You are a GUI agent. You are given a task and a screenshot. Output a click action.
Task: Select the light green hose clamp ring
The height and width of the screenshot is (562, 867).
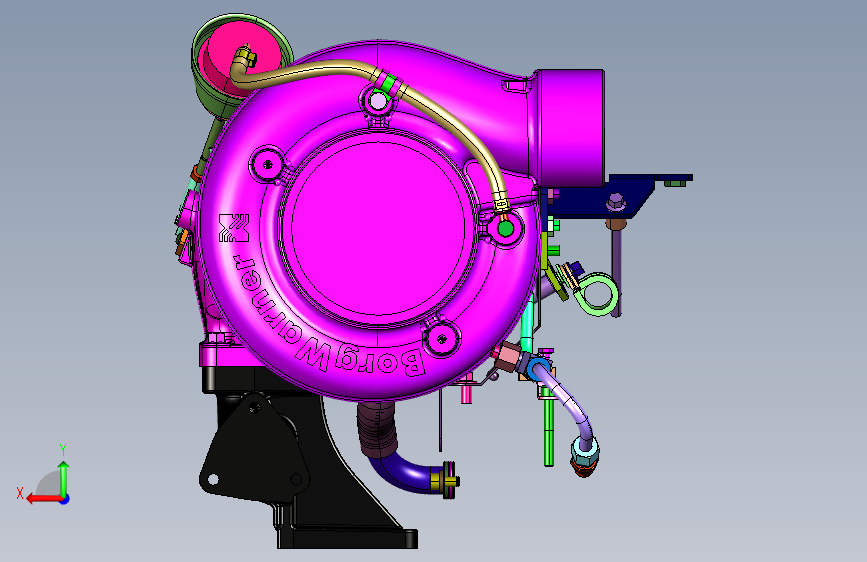(596, 294)
